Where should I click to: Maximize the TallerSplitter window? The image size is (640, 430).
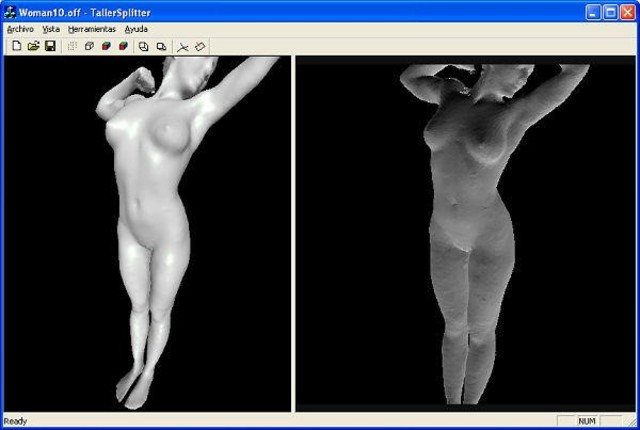pyautogui.click(x=611, y=12)
